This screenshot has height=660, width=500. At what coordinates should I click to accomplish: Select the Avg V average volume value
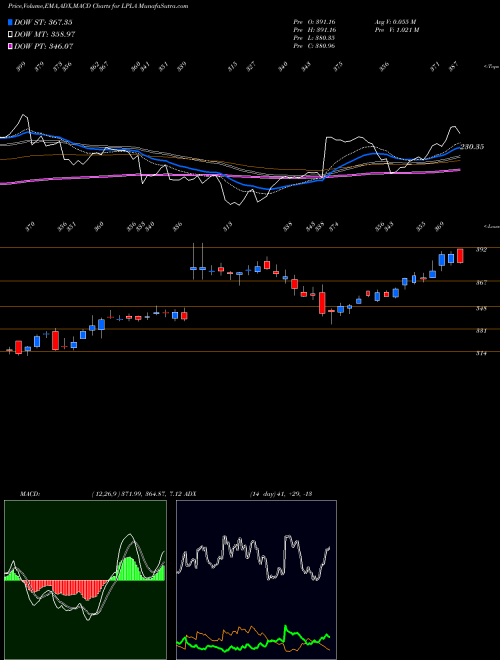pos(395,22)
